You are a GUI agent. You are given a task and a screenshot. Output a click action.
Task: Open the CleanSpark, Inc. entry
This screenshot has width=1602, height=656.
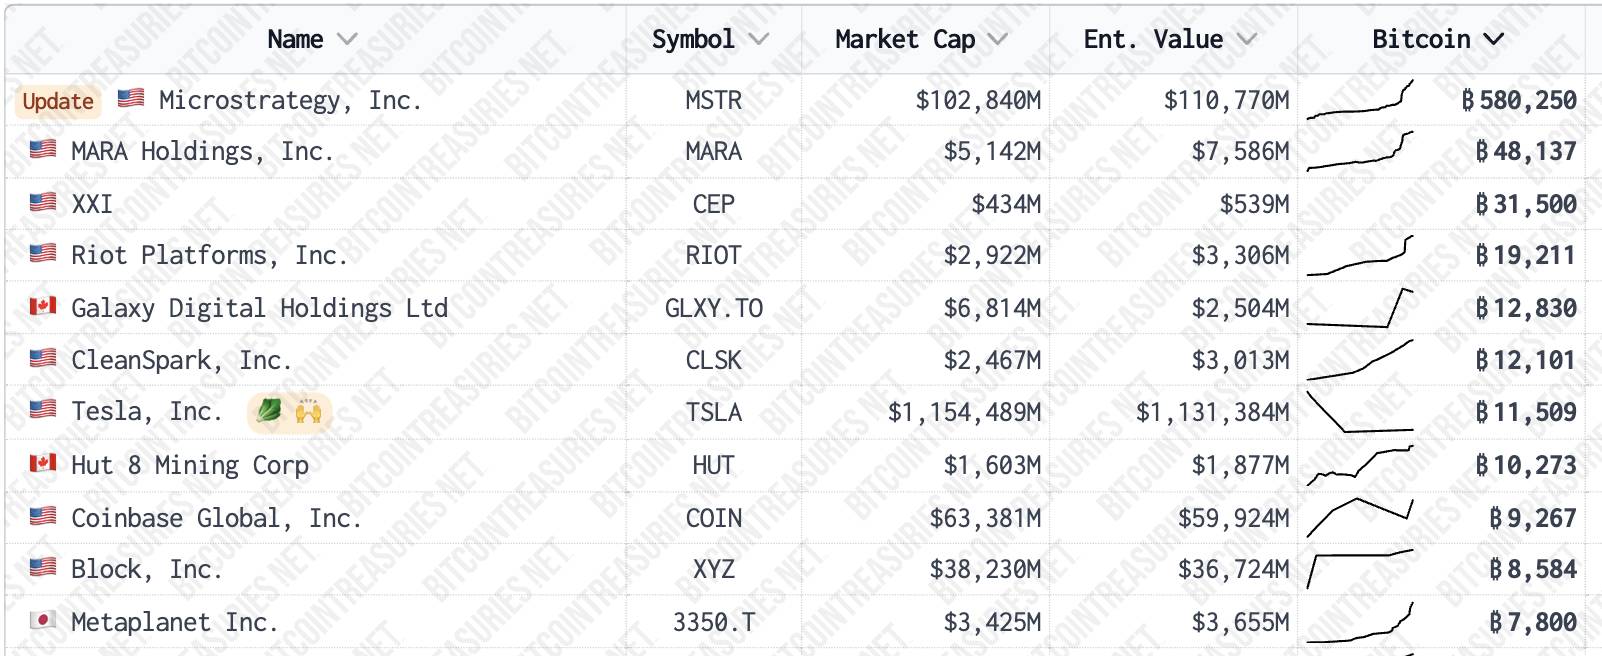(x=181, y=359)
